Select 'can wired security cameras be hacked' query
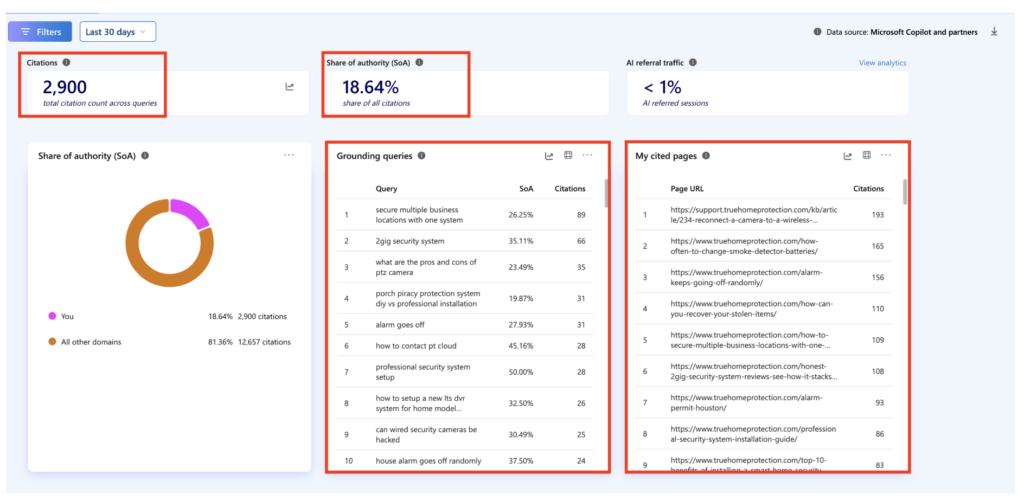Screen dimensions: 1024x500 (465, 435)
